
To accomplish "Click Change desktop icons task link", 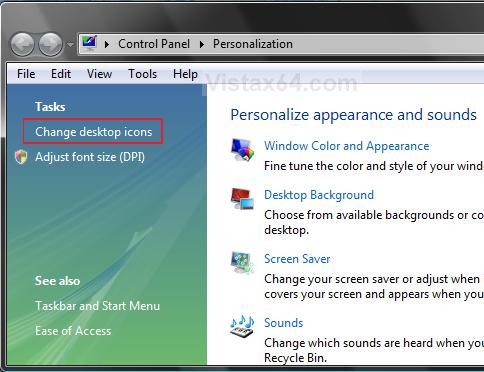I will click(94, 132).
